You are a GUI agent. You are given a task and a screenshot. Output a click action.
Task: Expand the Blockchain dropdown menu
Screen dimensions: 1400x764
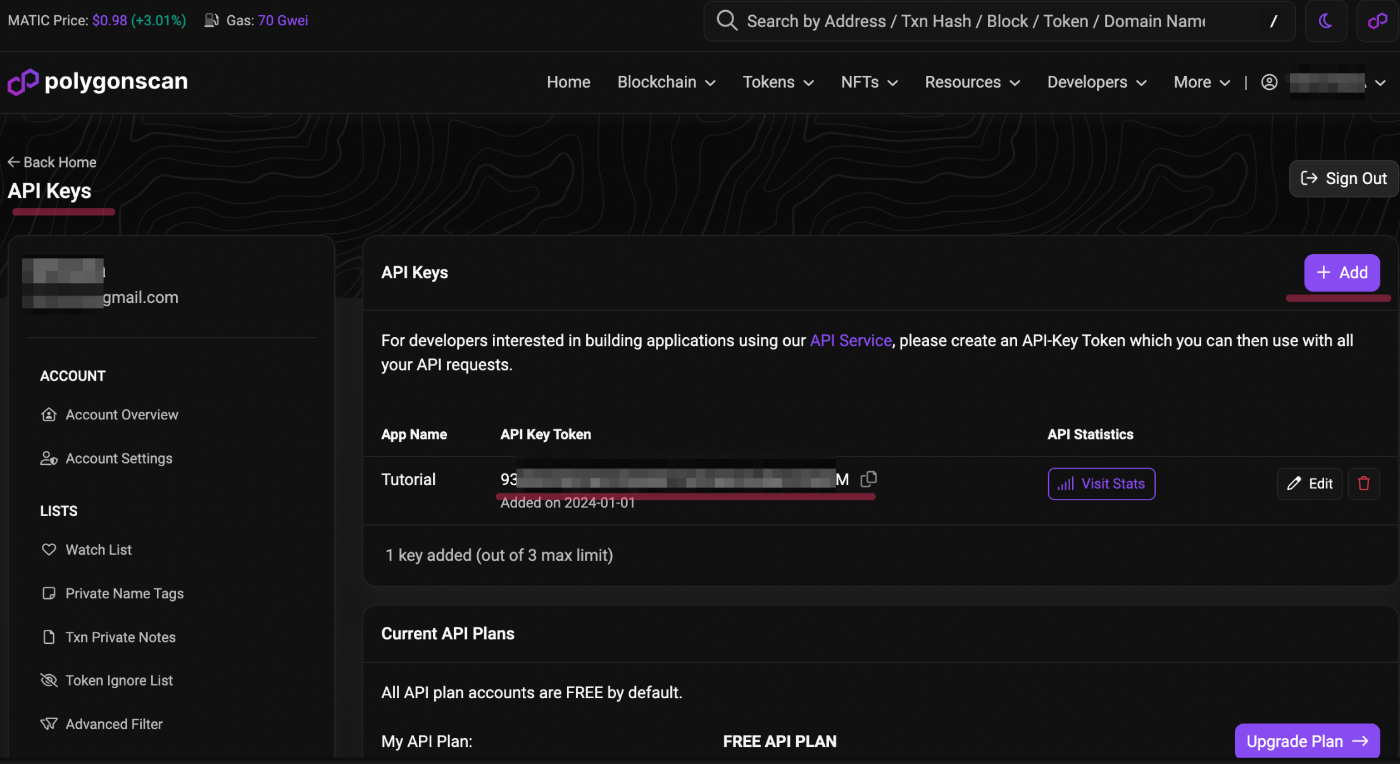667,82
